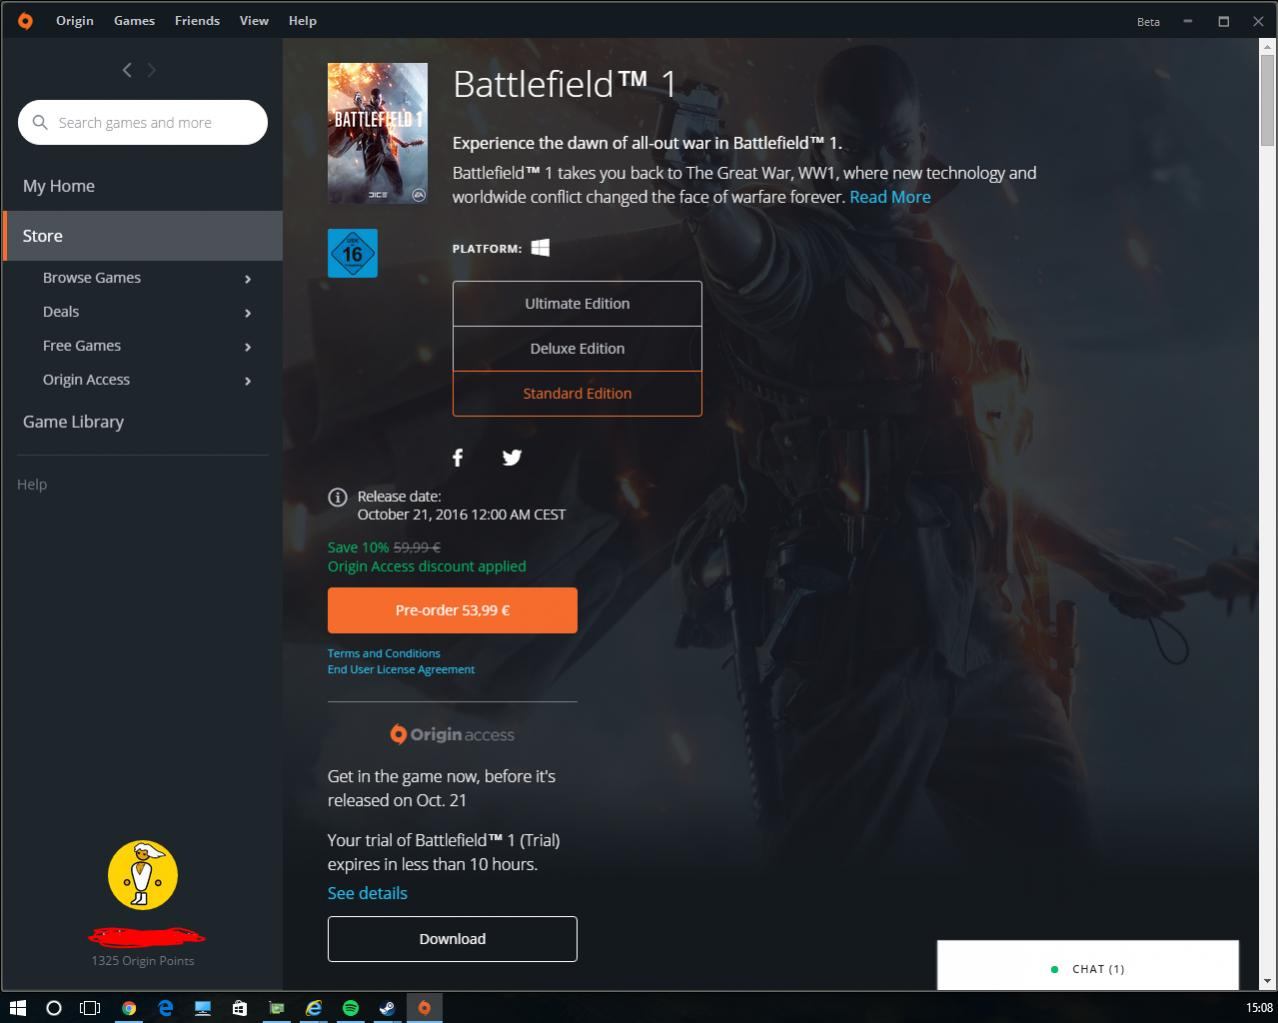This screenshot has height=1023, width=1278.
Task: Click the USK 16 age rating badge
Action: click(x=353, y=253)
